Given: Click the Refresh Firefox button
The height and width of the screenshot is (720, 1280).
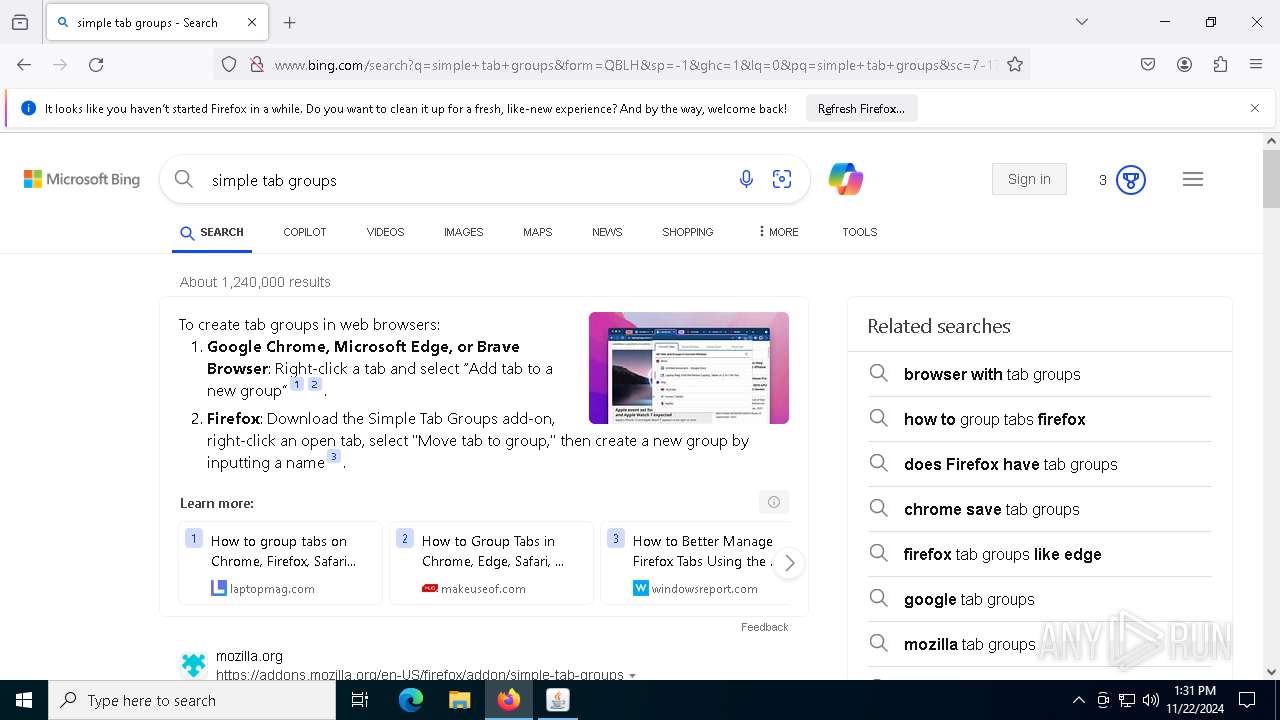Looking at the screenshot, I should click(861, 109).
